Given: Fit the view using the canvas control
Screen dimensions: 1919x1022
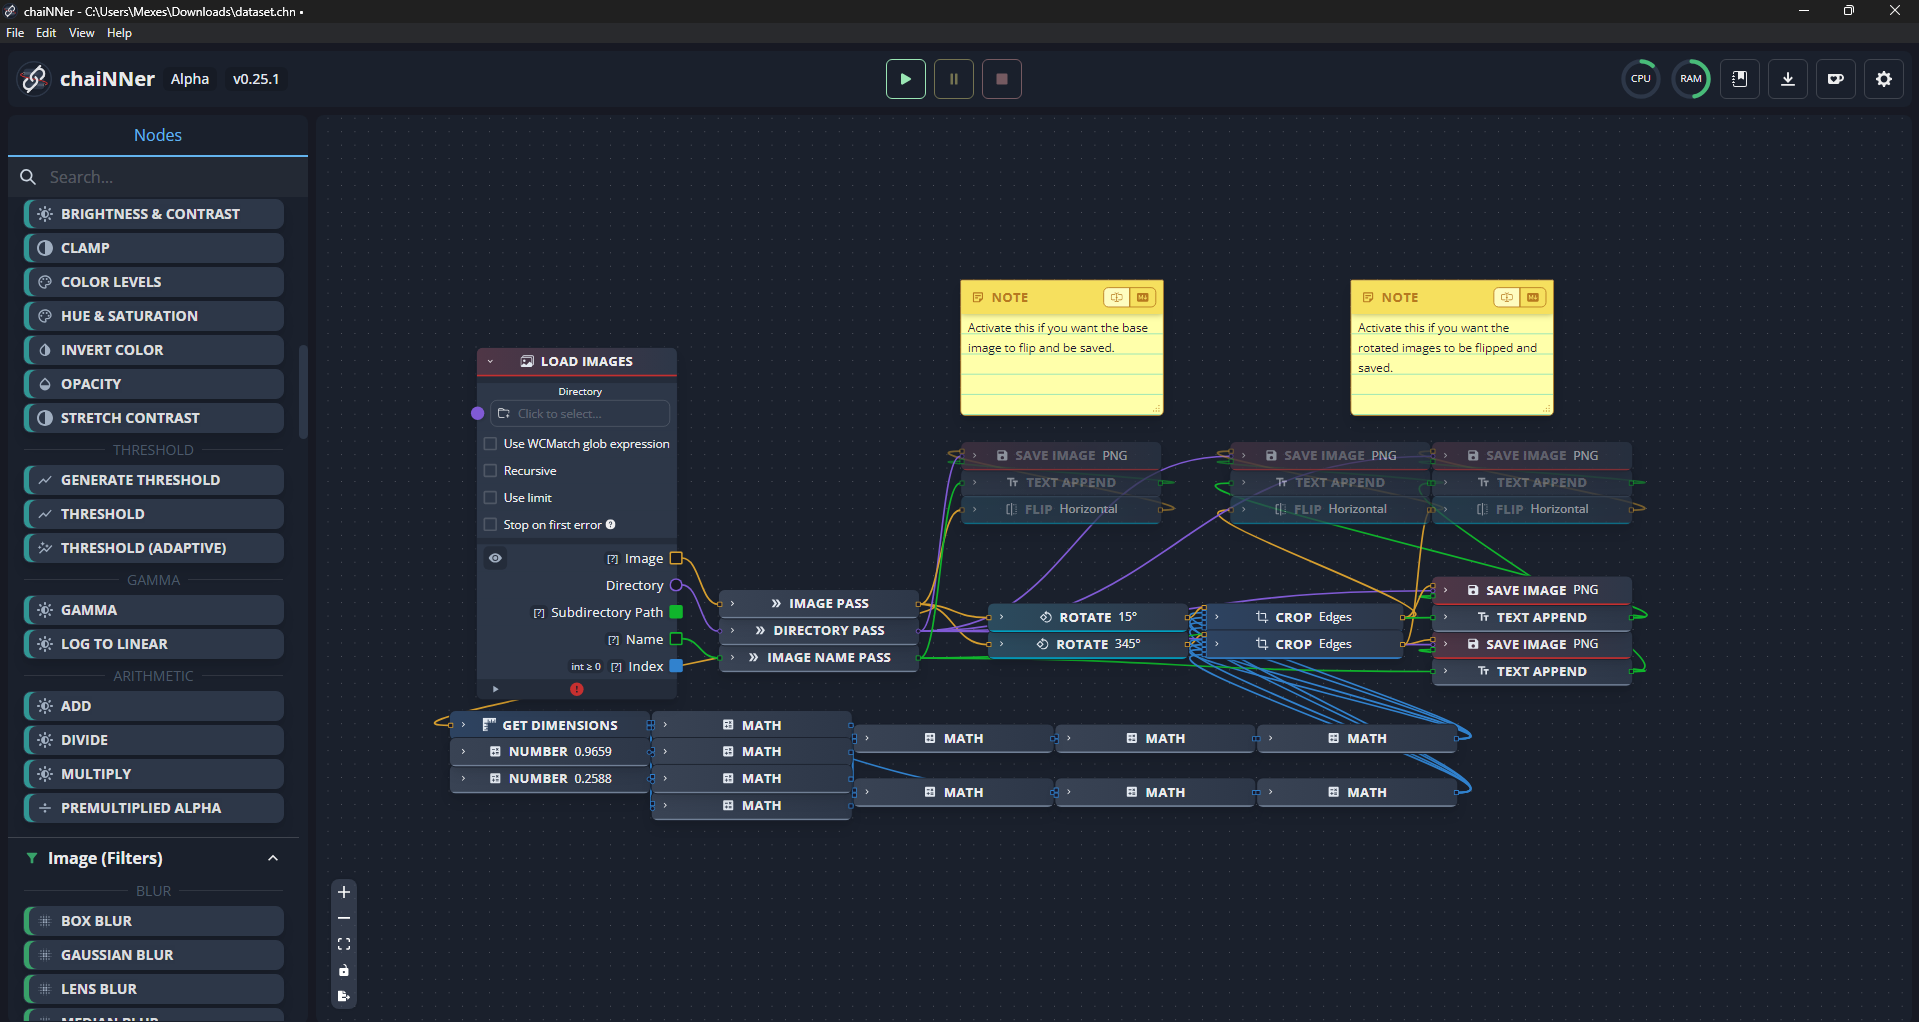Looking at the screenshot, I should click(344, 944).
